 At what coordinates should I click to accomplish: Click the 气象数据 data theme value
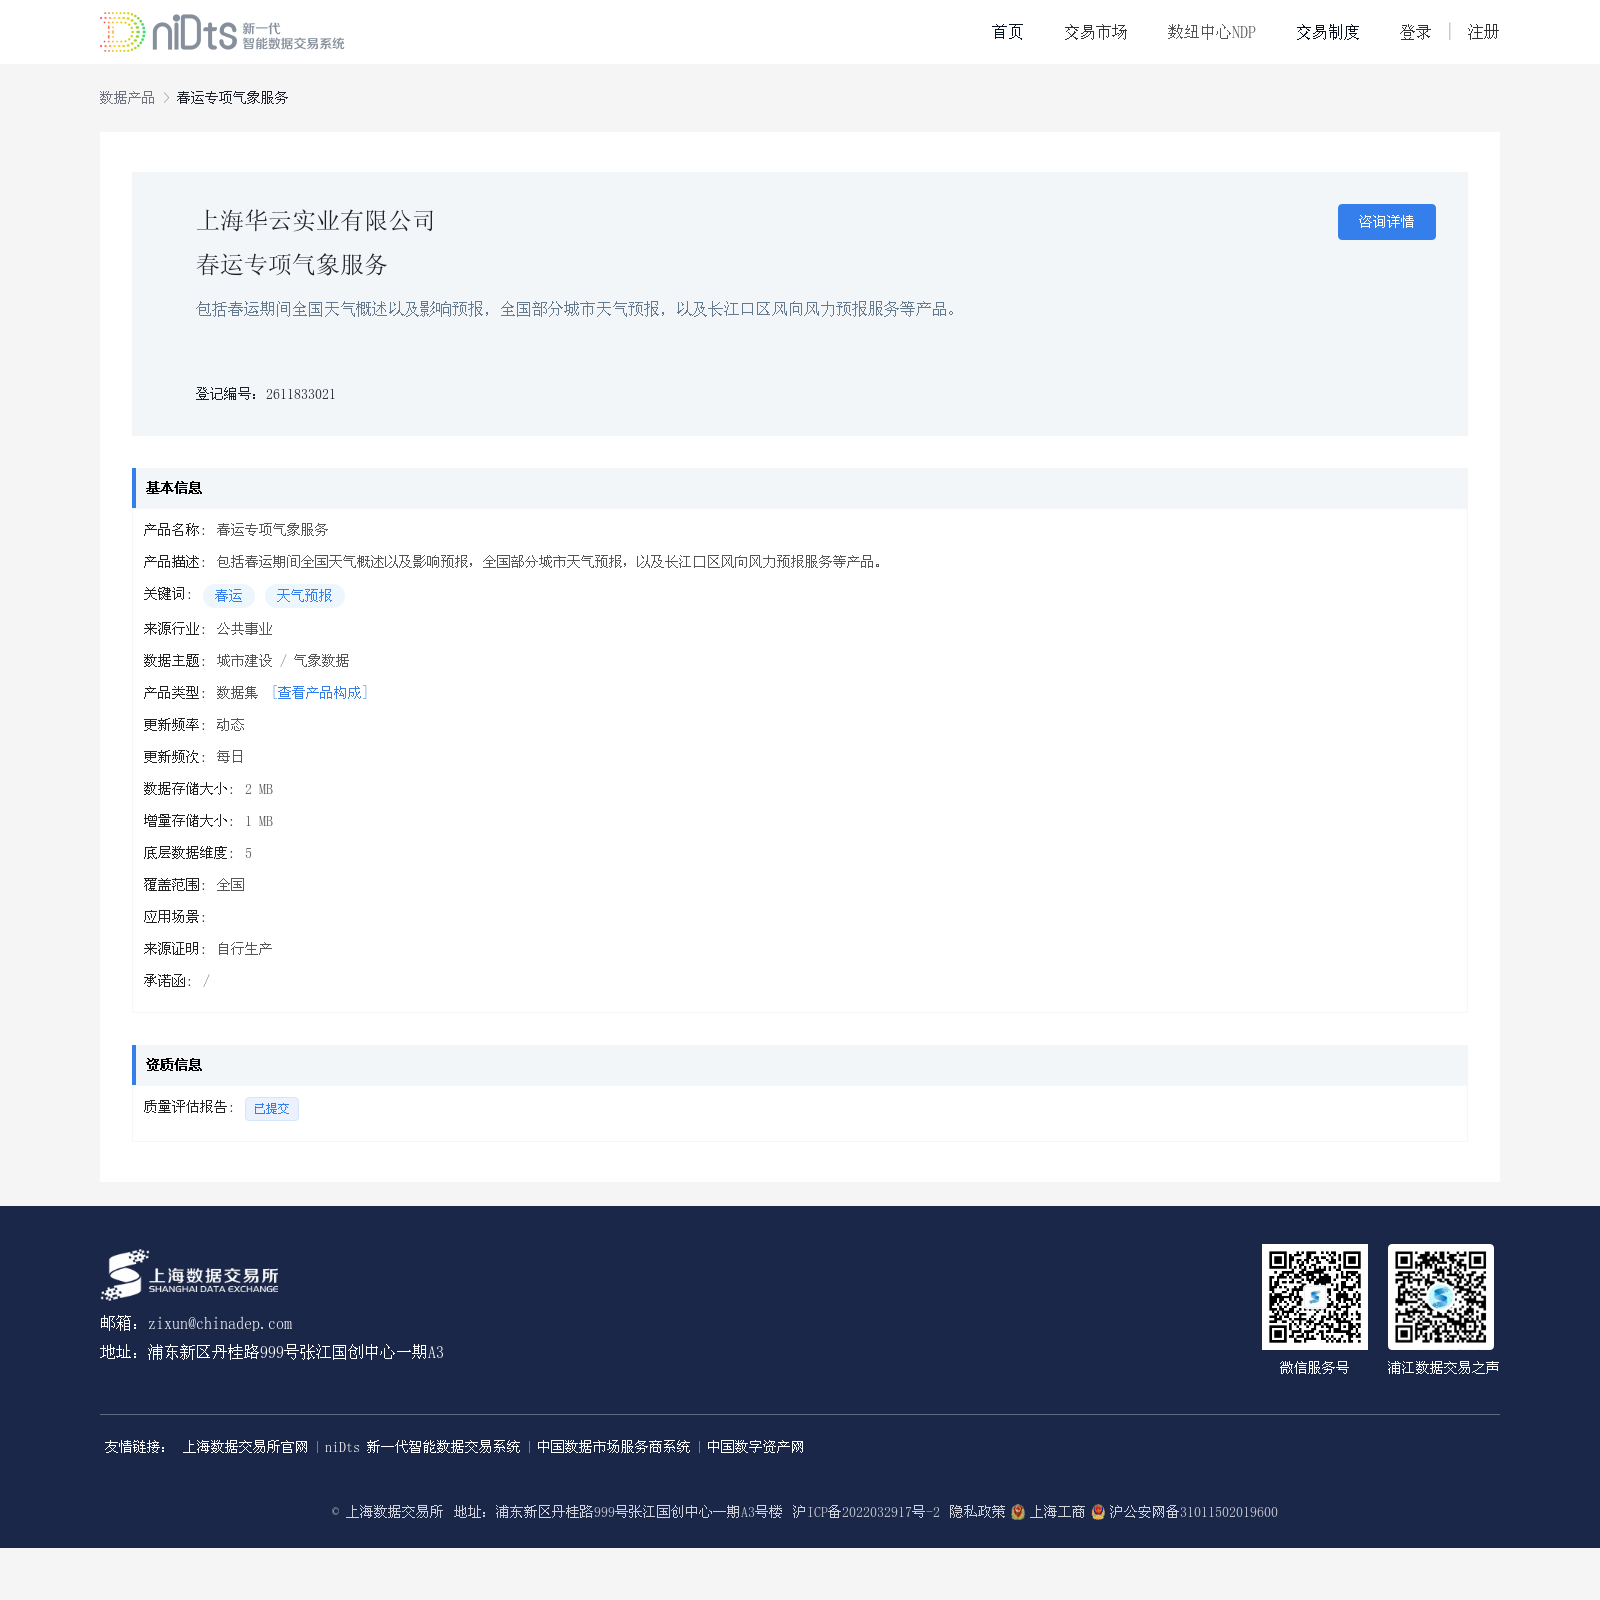click(x=321, y=661)
